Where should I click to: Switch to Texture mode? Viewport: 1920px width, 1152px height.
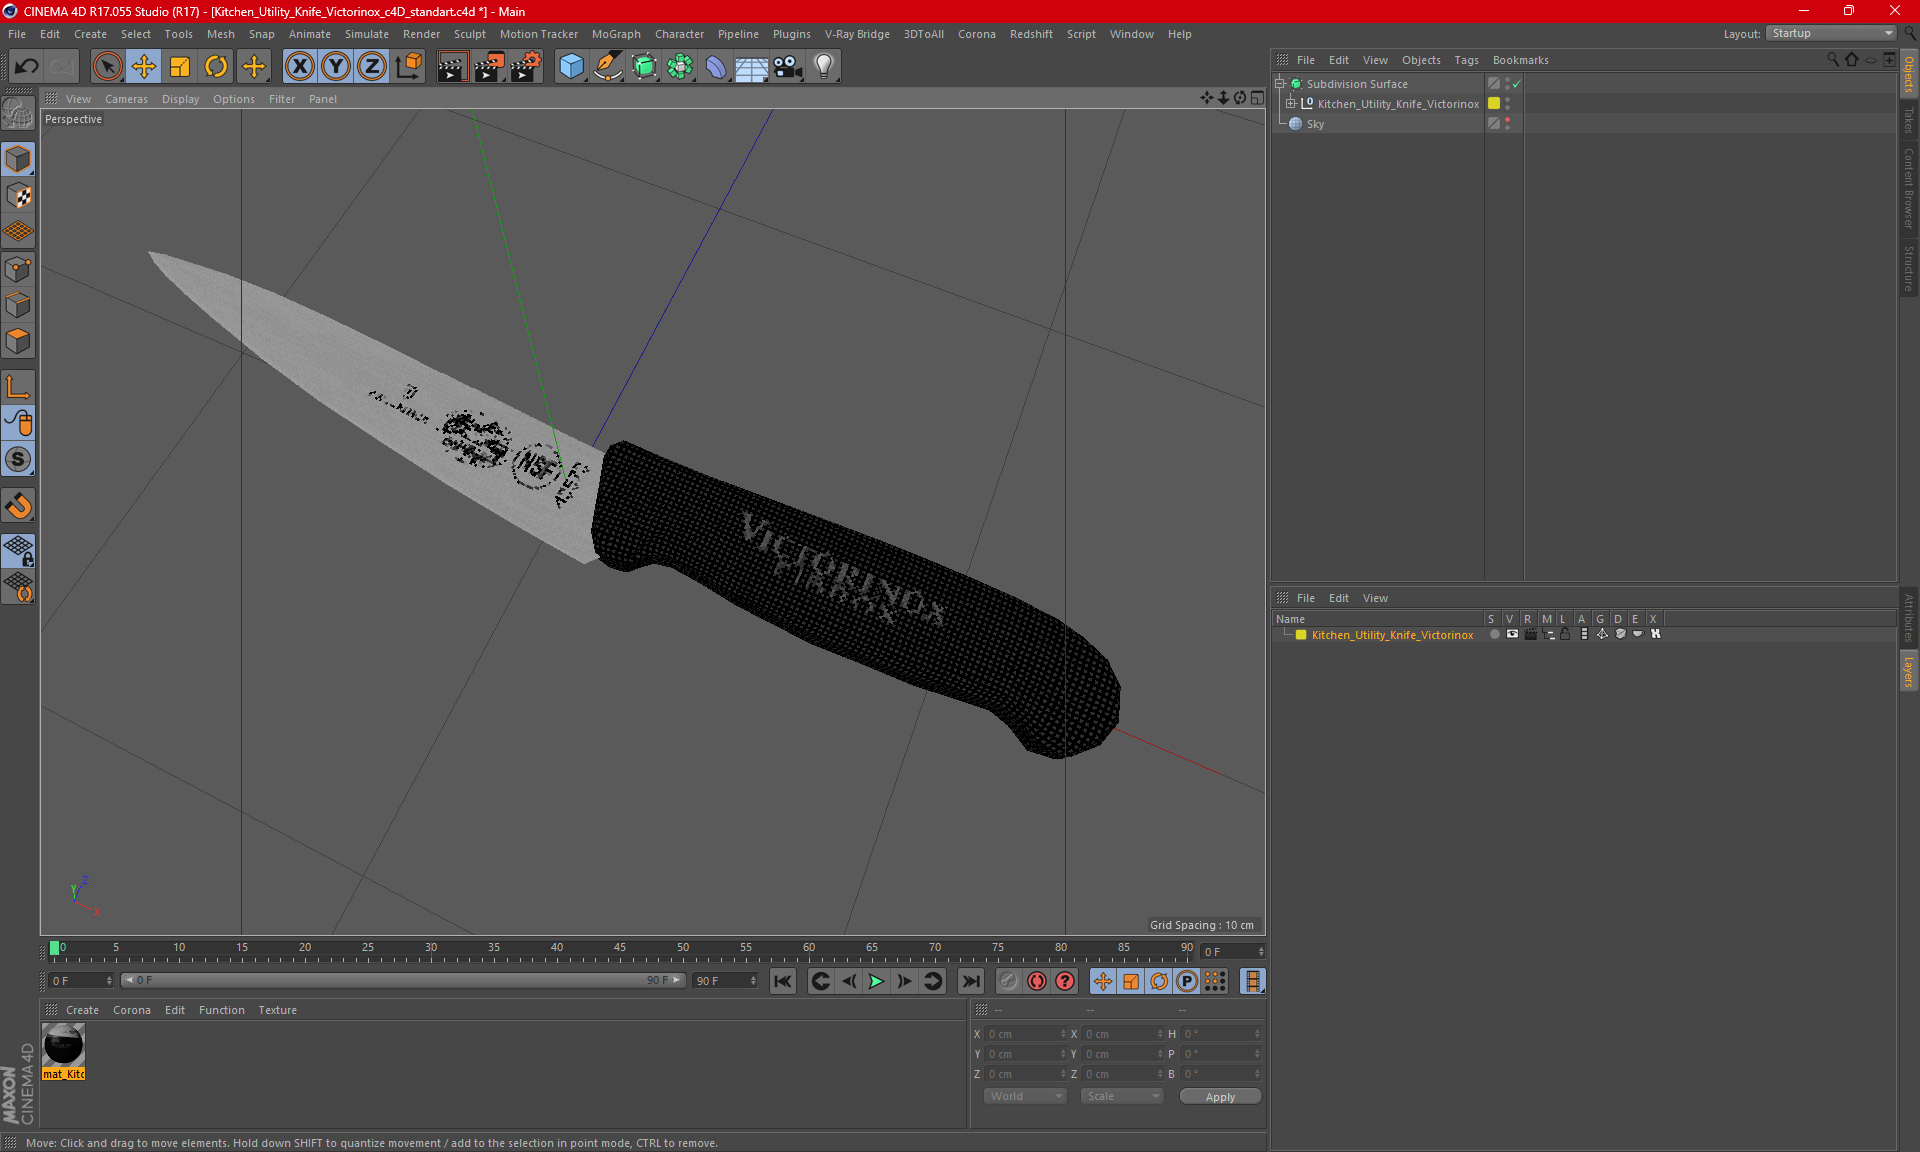coord(18,196)
